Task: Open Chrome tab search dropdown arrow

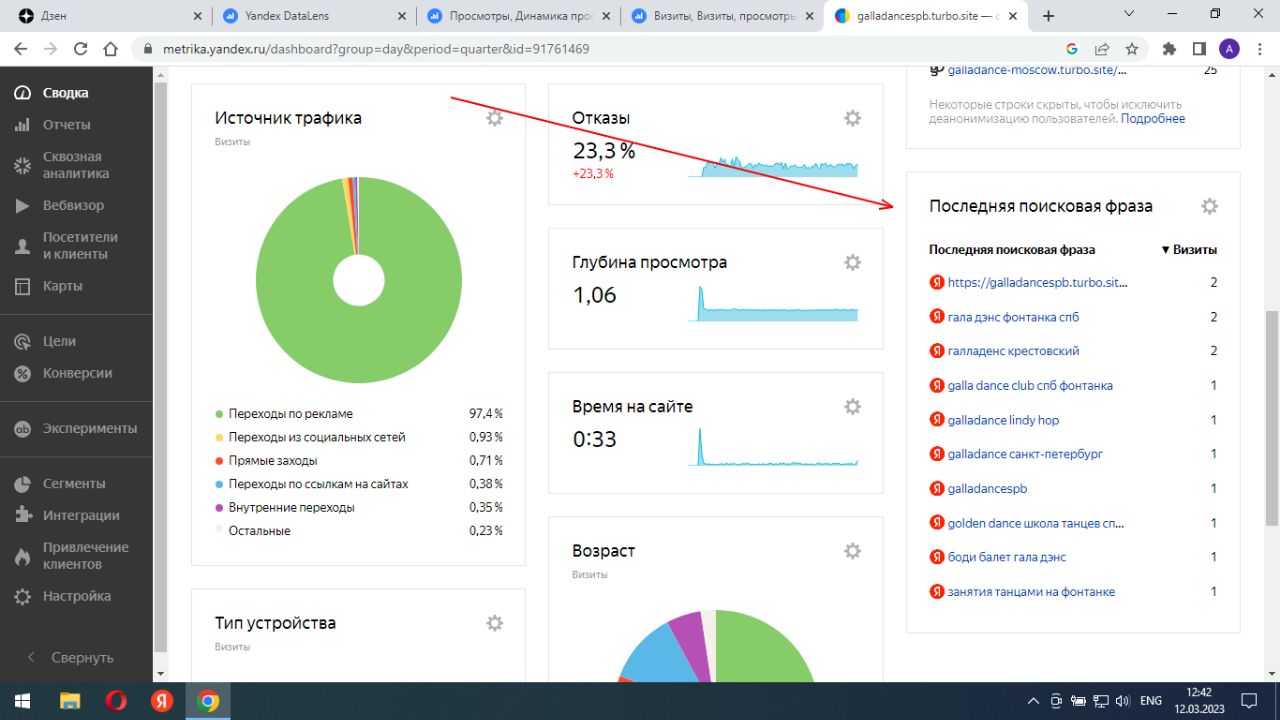Action: (1129, 15)
